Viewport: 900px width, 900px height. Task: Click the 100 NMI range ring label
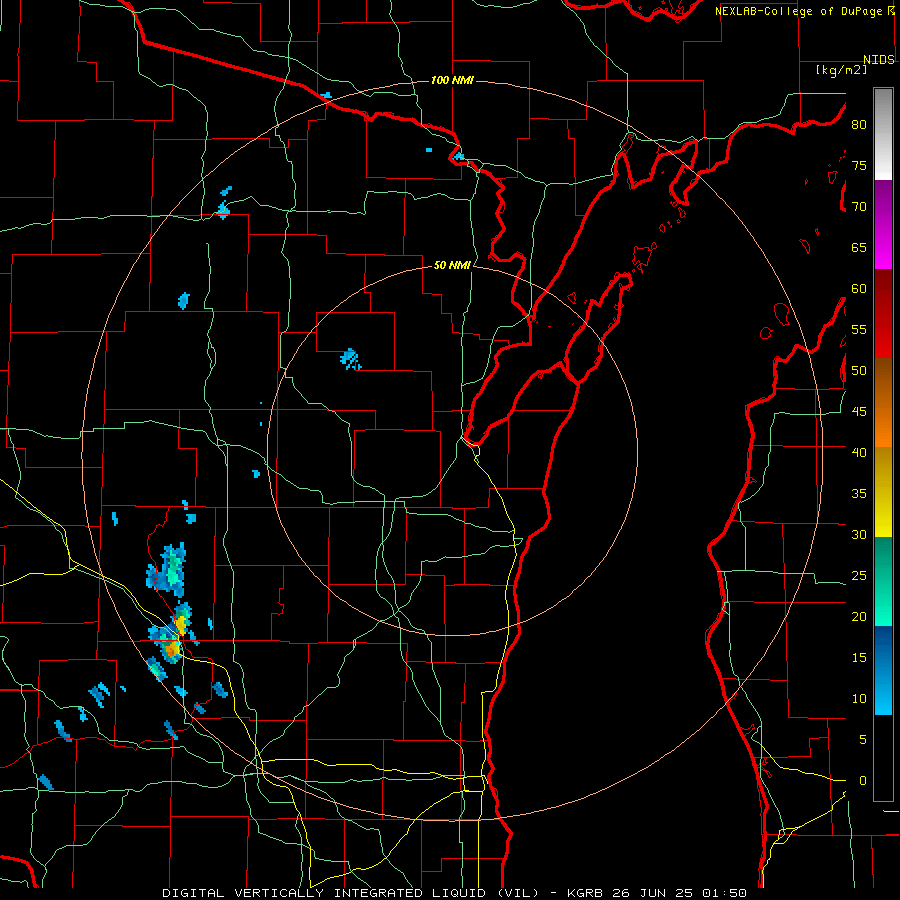[452, 80]
